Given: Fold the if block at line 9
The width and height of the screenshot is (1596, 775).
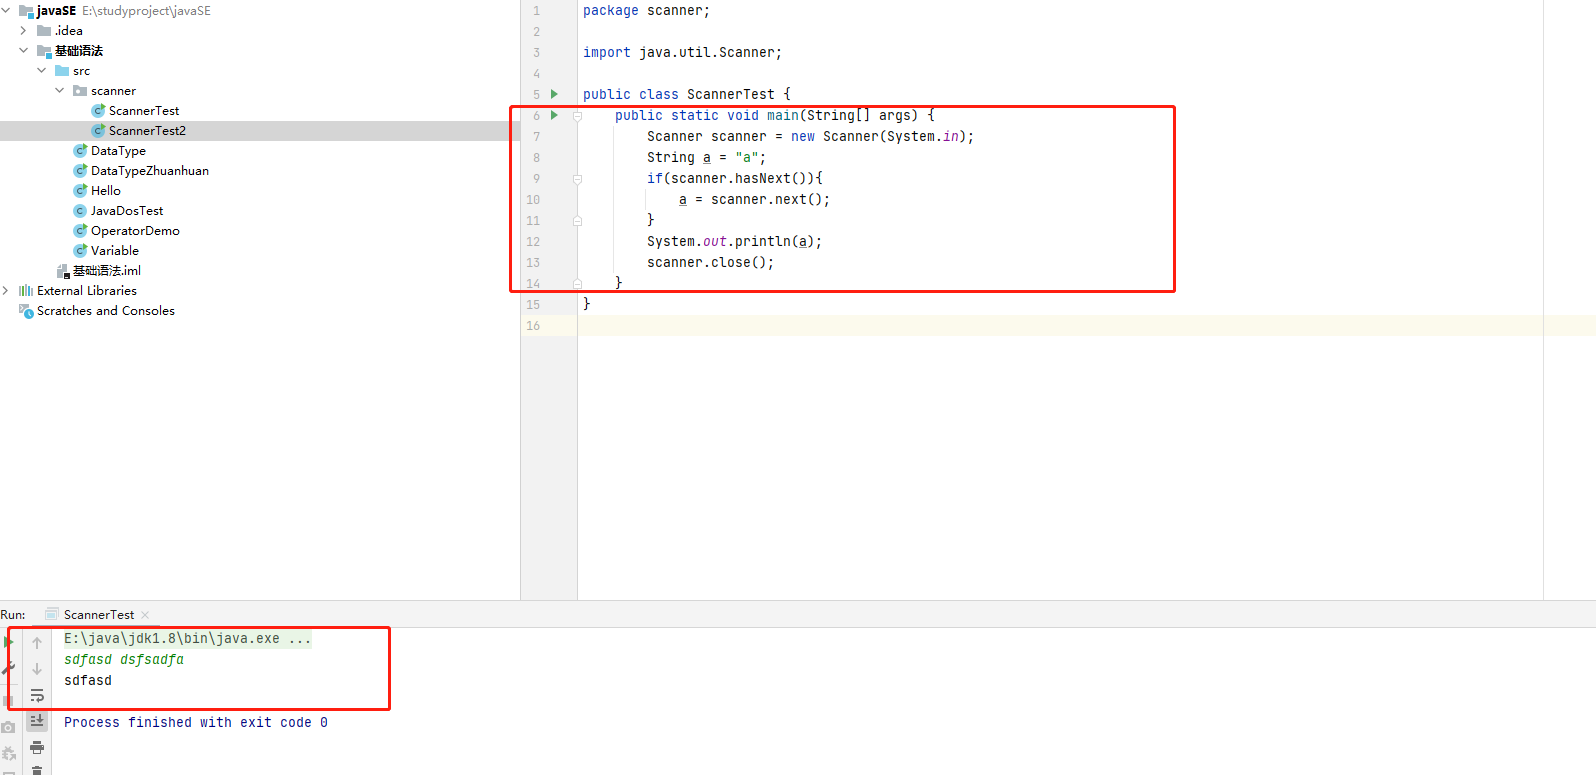Looking at the screenshot, I should click(578, 179).
